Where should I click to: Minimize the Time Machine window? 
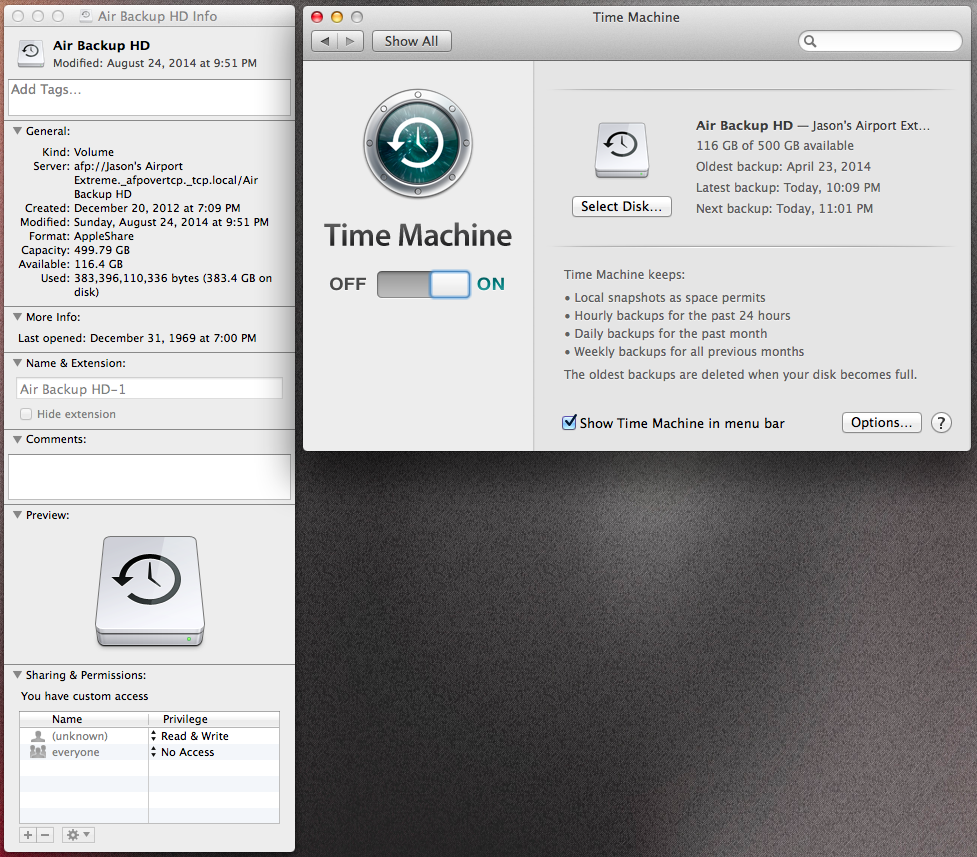click(x=337, y=17)
